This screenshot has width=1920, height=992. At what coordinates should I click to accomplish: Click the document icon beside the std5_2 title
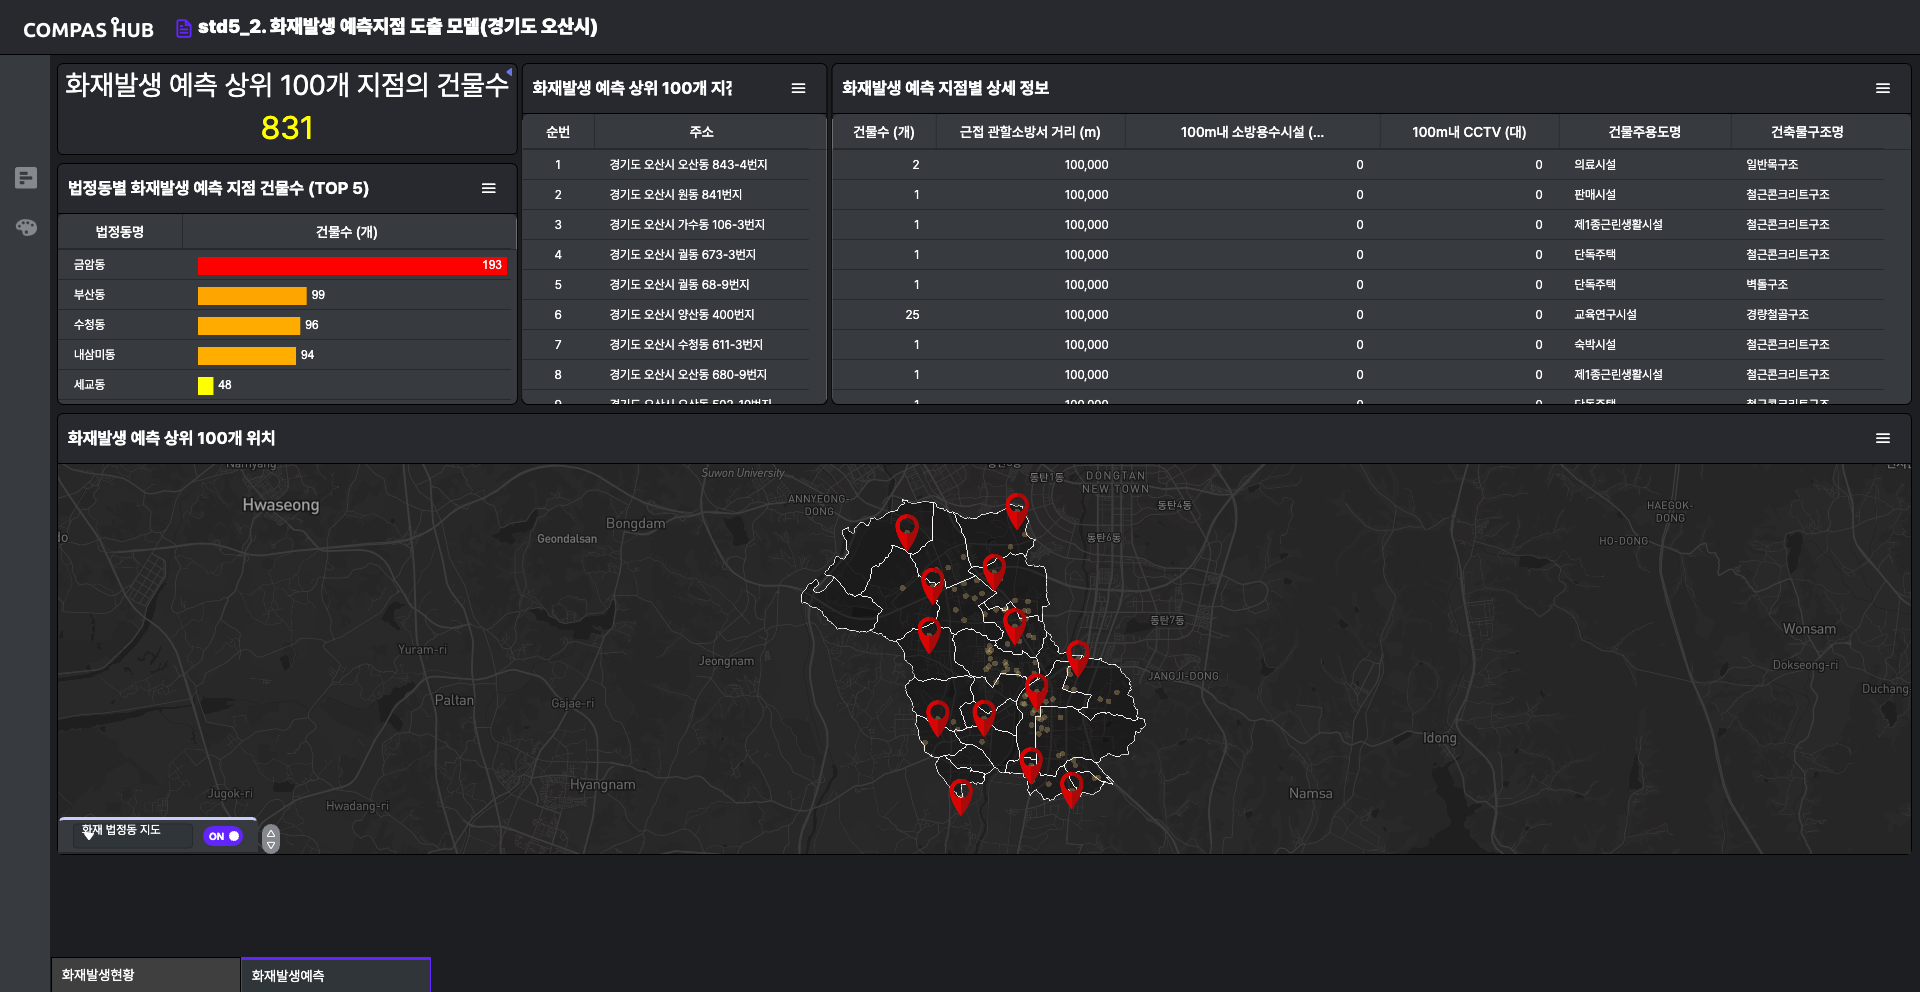pyautogui.click(x=183, y=28)
